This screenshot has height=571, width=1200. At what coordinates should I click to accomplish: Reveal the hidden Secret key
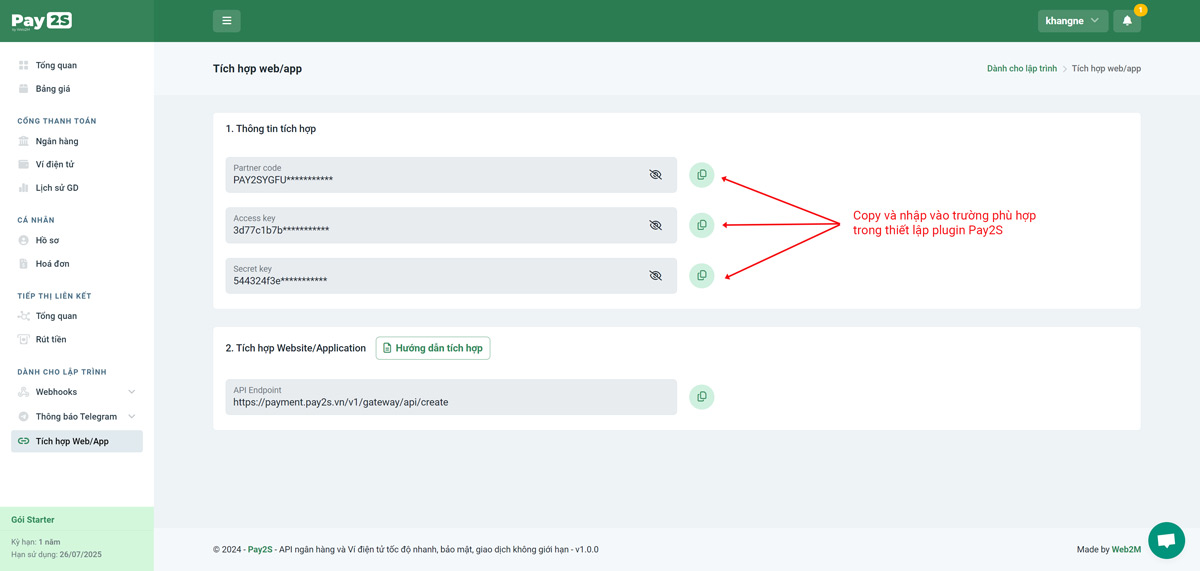pyautogui.click(x=656, y=275)
